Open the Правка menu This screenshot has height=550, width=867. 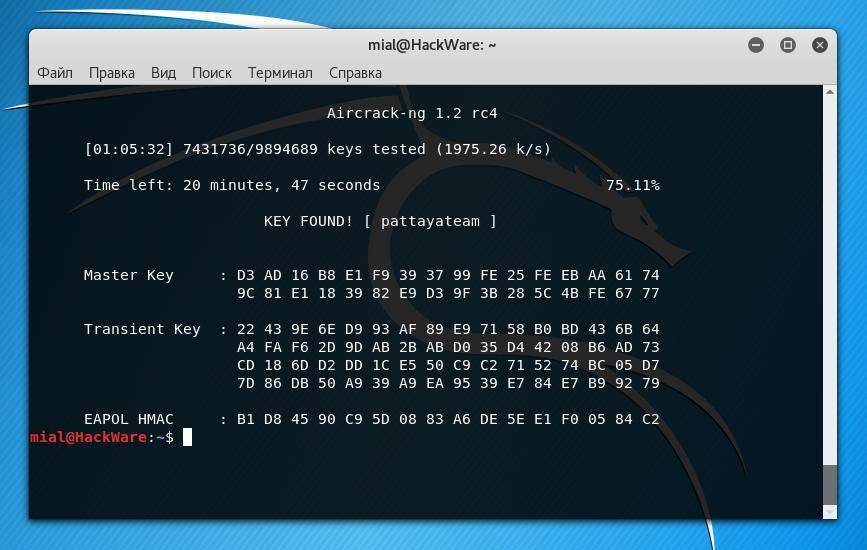pos(112,73)
